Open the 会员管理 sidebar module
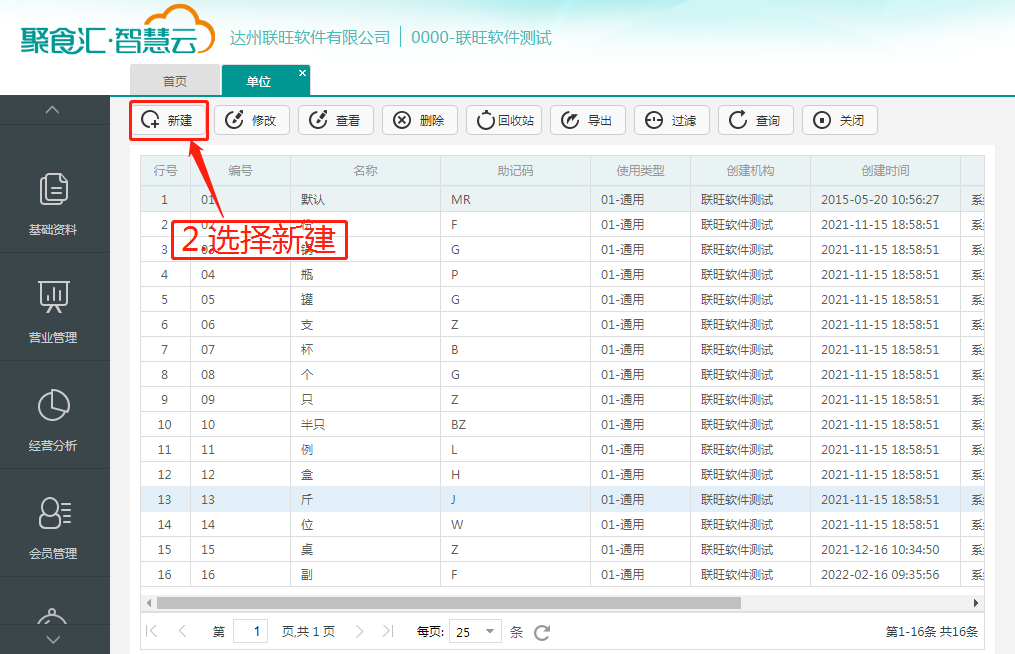The image size is (1015, 654). [x=54, y=527]
